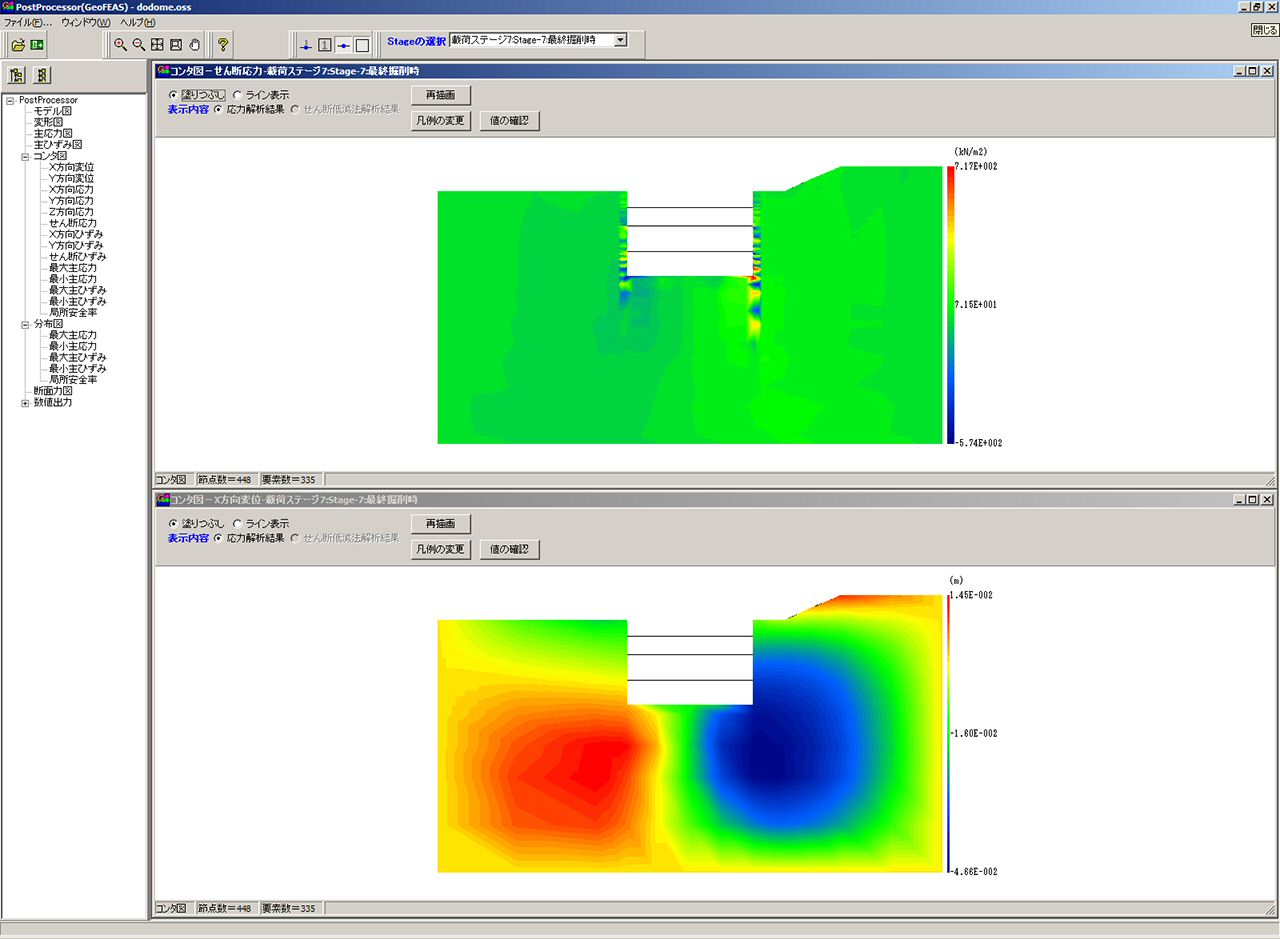The width and height of the screenshot is (1280, 939).
Task: Select 断面力図 in the tree
Action: pyautogui.click(x=53, y=391)
